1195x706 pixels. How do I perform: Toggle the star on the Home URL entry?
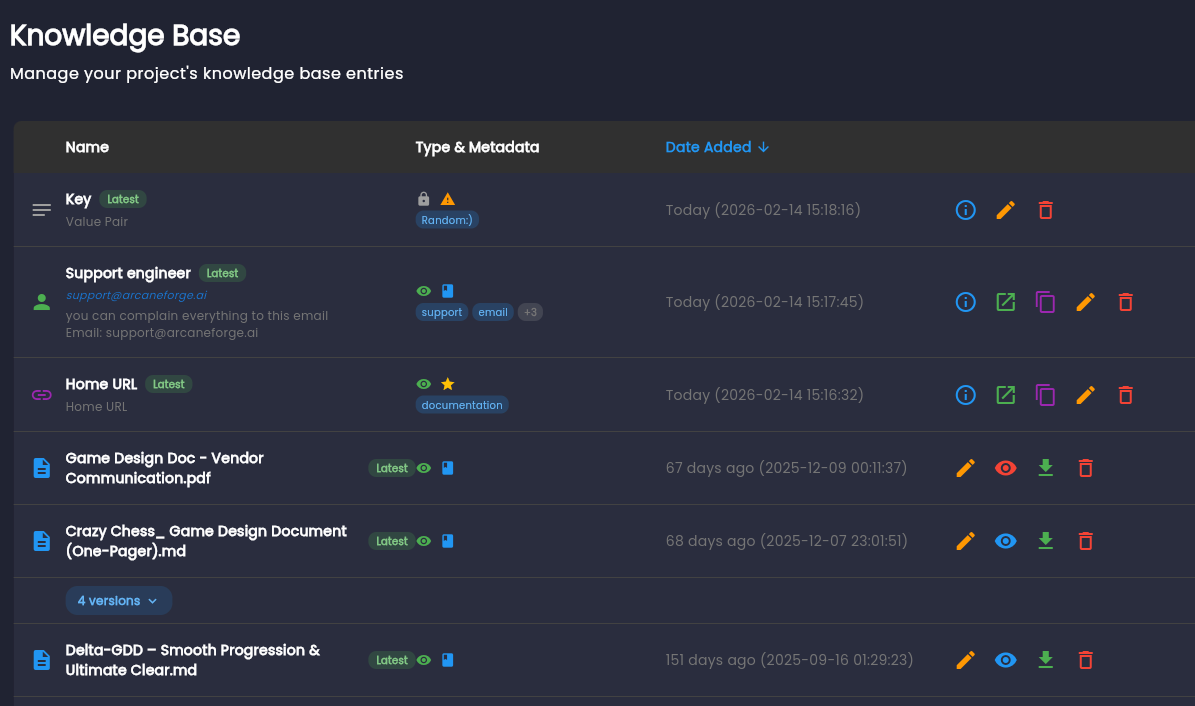(x=447, y=383)
